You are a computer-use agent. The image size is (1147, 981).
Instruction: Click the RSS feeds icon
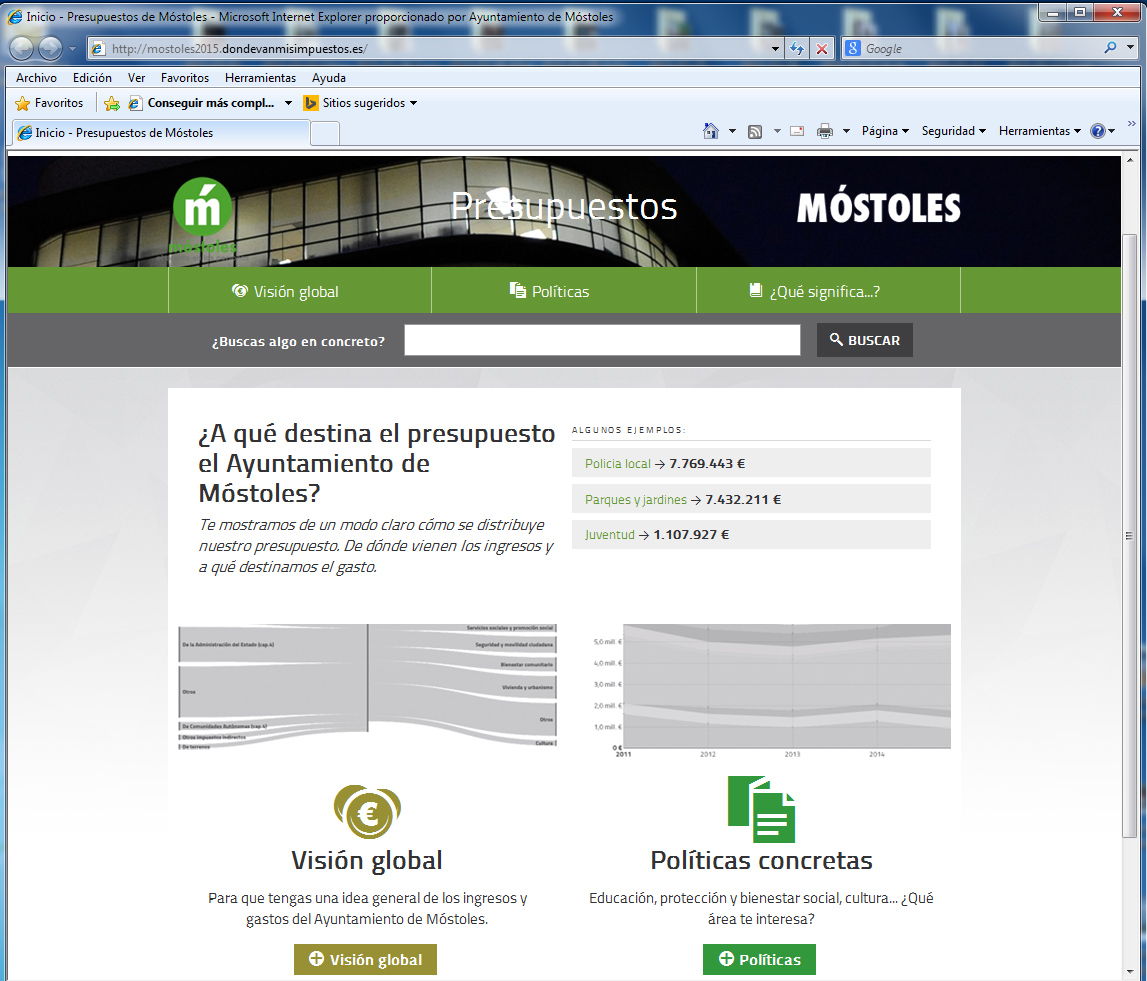point(756,131)
